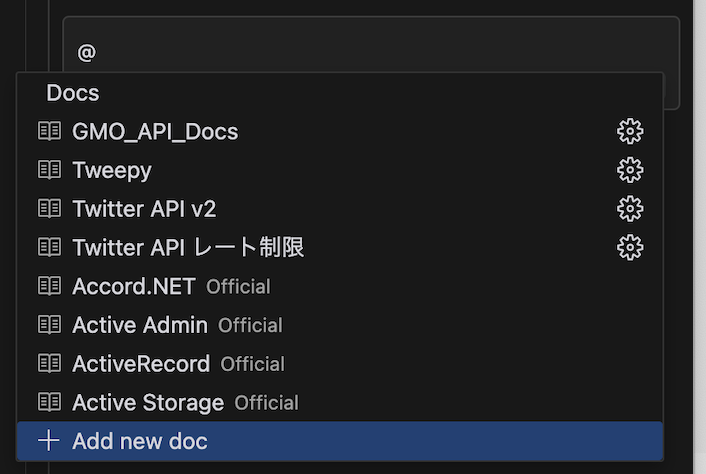Click the Docs section header

73,93
